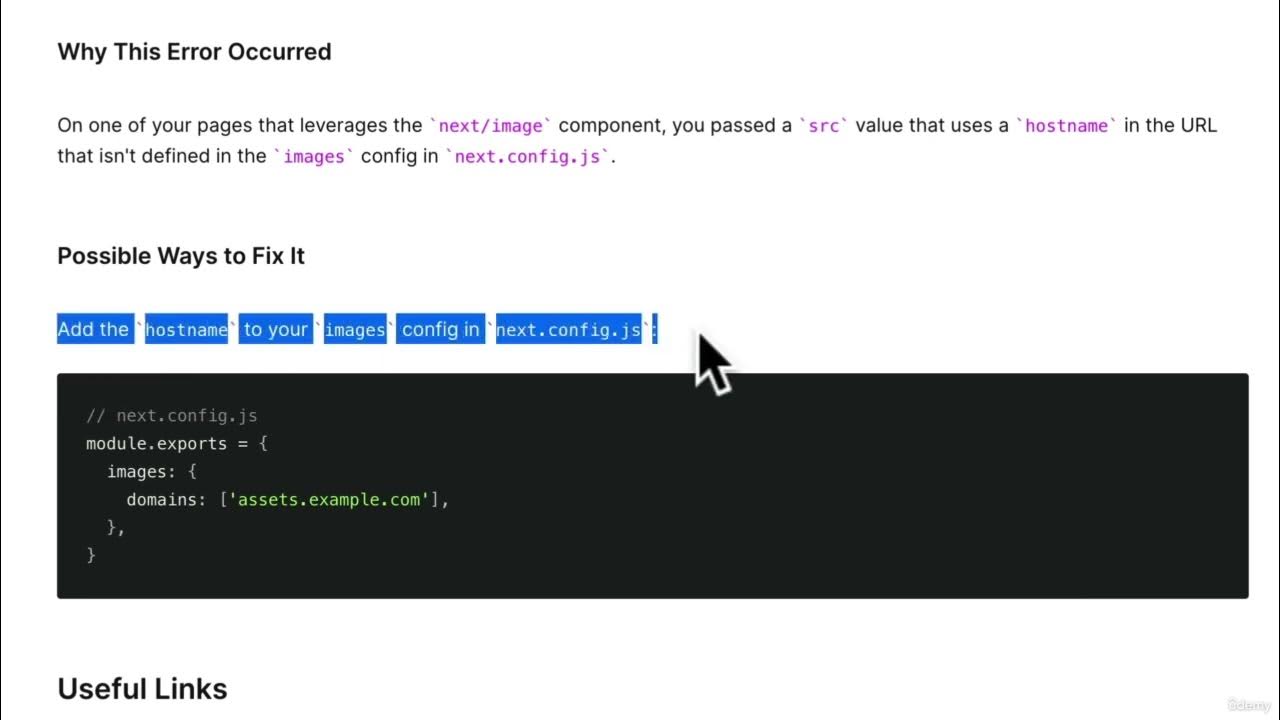1280x720 pixels.
Task: Click the 'assets.example.com' string in code
Action: point(330,499)
